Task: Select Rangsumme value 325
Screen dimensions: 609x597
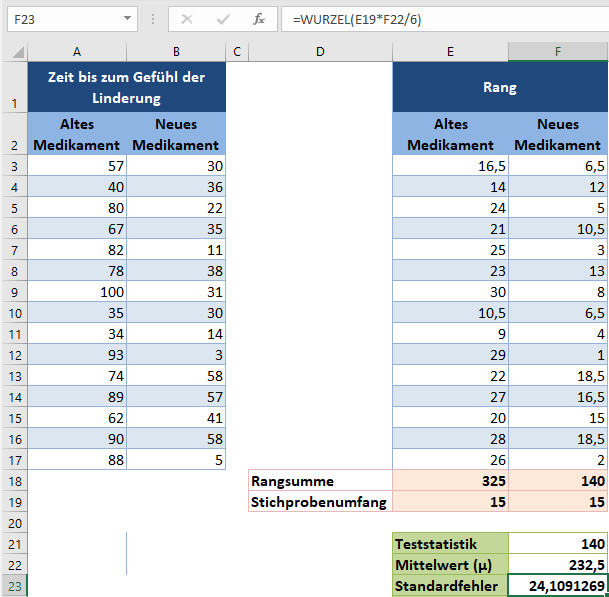Action: point(451,480)
